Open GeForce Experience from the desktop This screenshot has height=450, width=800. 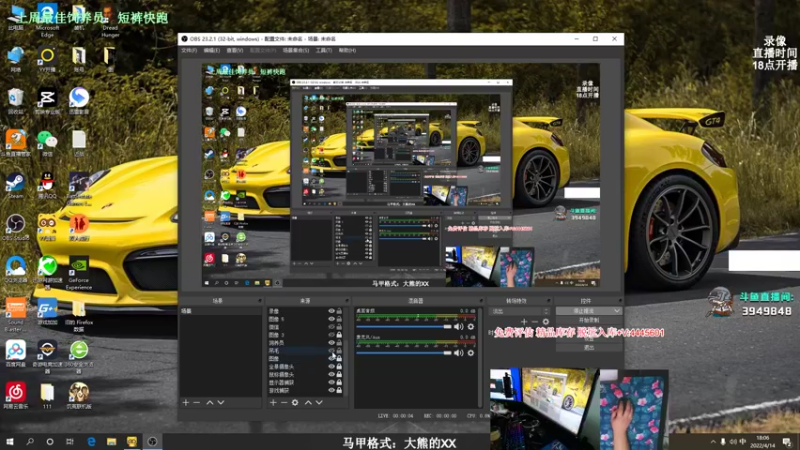pyautogui.click(x=79, y=273)
